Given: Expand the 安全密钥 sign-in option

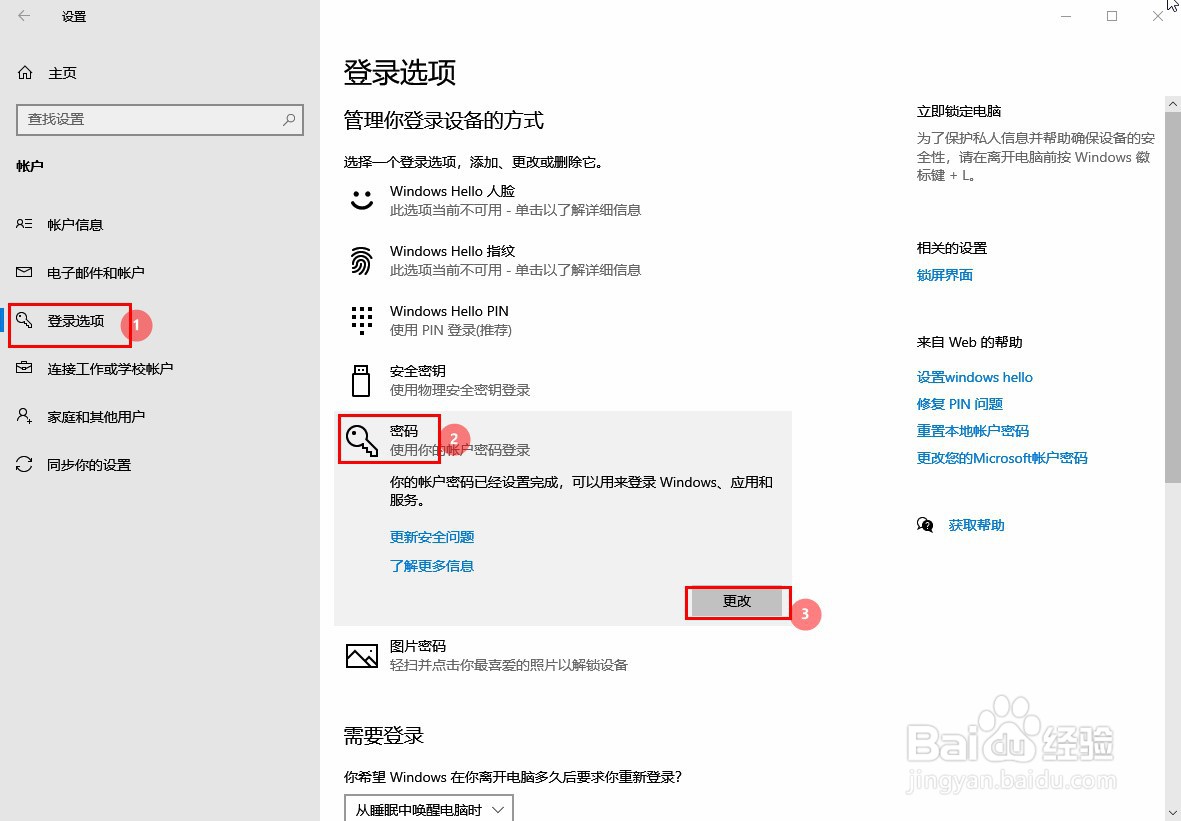Looking at the screenshot, I should 563,380.
